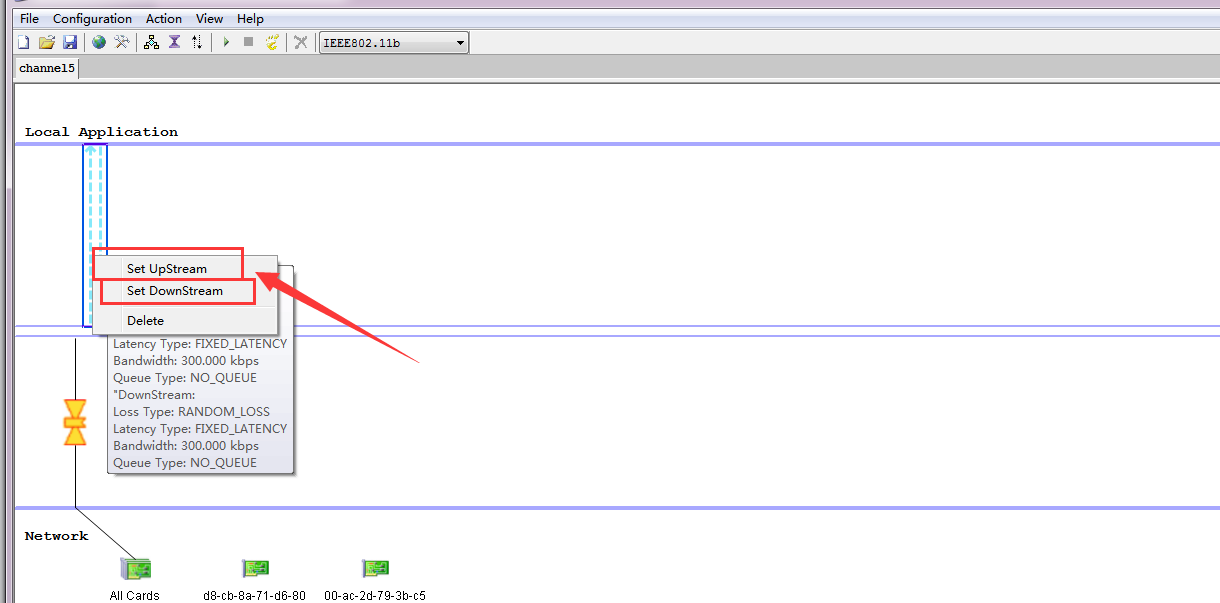Click the yellow footprint toolbar icon
Viewport: 1220px width, 603px height.
pyautogui.click(x=271, y=42)
